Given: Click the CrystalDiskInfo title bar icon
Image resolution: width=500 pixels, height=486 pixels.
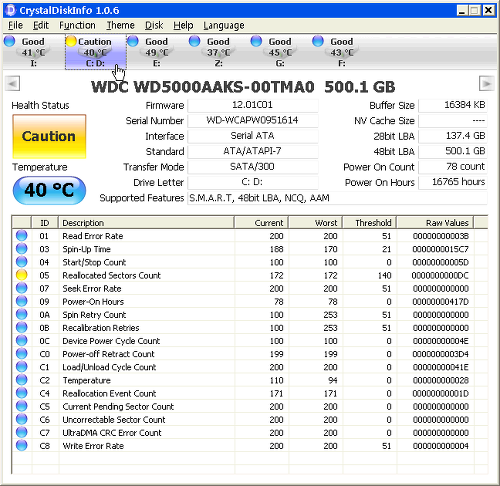Looking at the screenshot, I should (11, 10).
